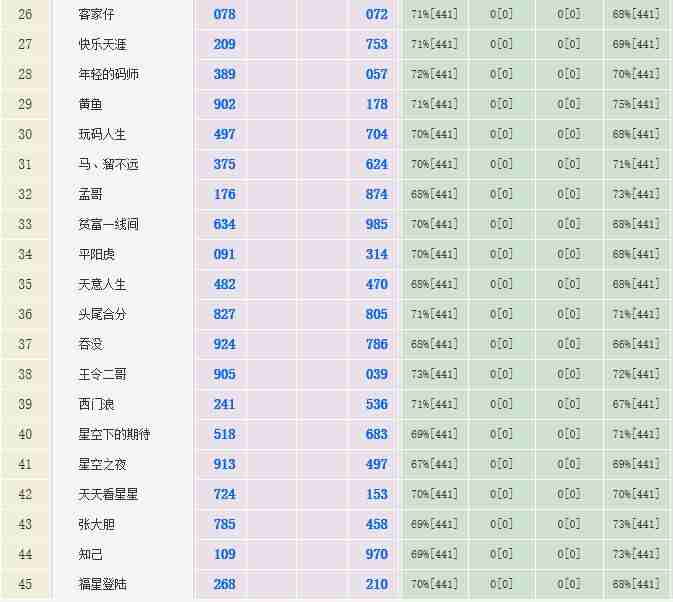
Task: Click the blue number 634 in row 33
Action: click(x=224, y=225)
